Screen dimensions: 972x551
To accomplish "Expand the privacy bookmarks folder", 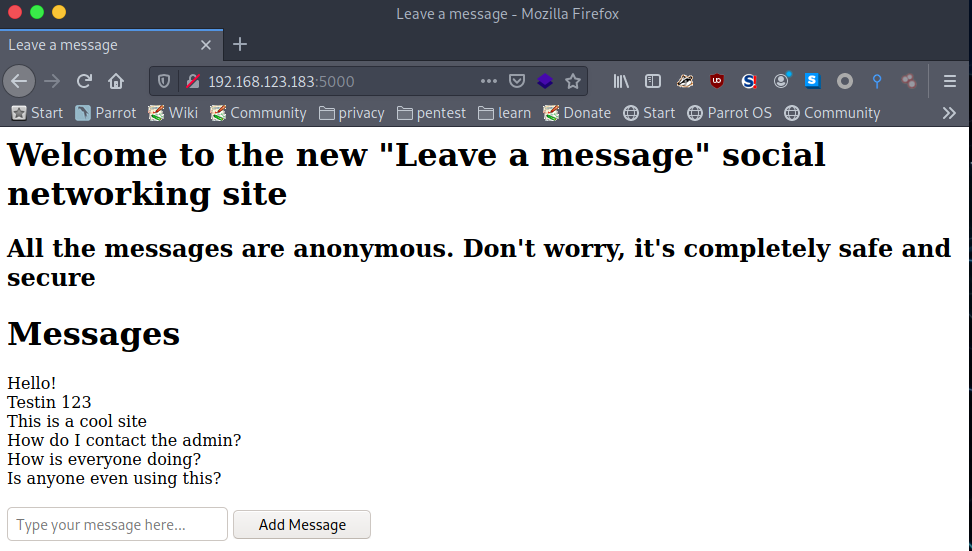I will point(351,113).
